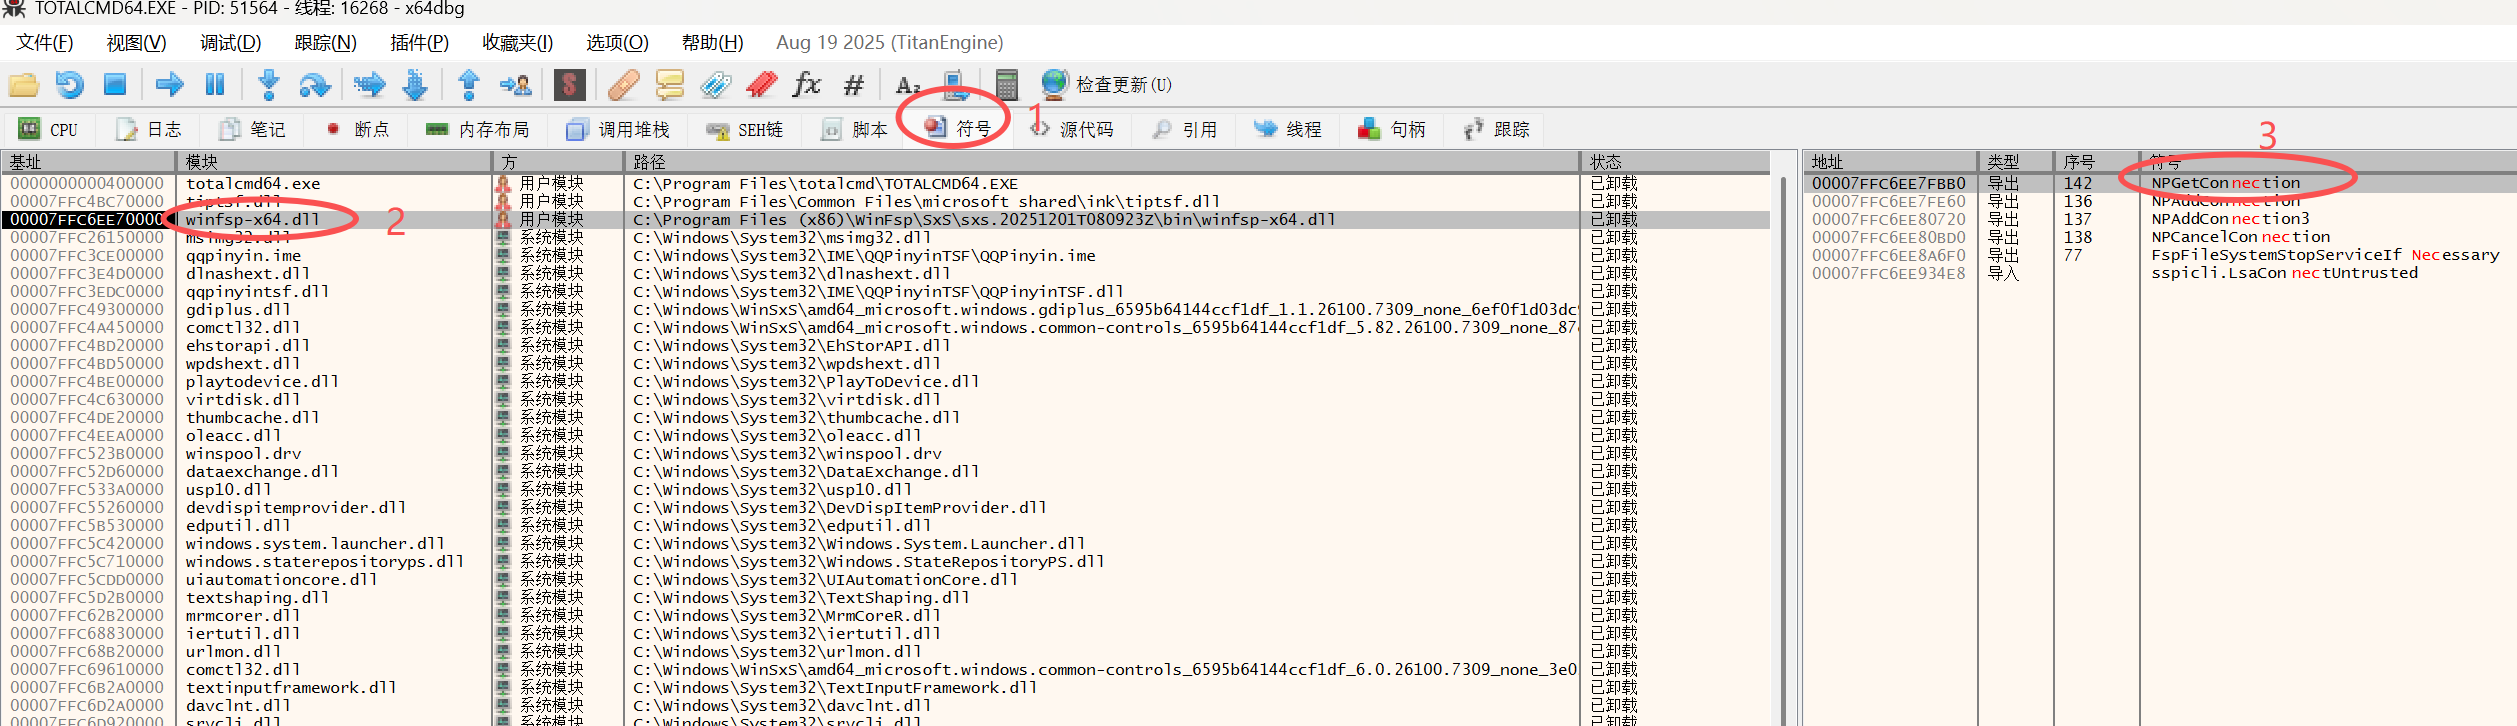Sort modules by the 模块 column header

click(x=334, y=162)
